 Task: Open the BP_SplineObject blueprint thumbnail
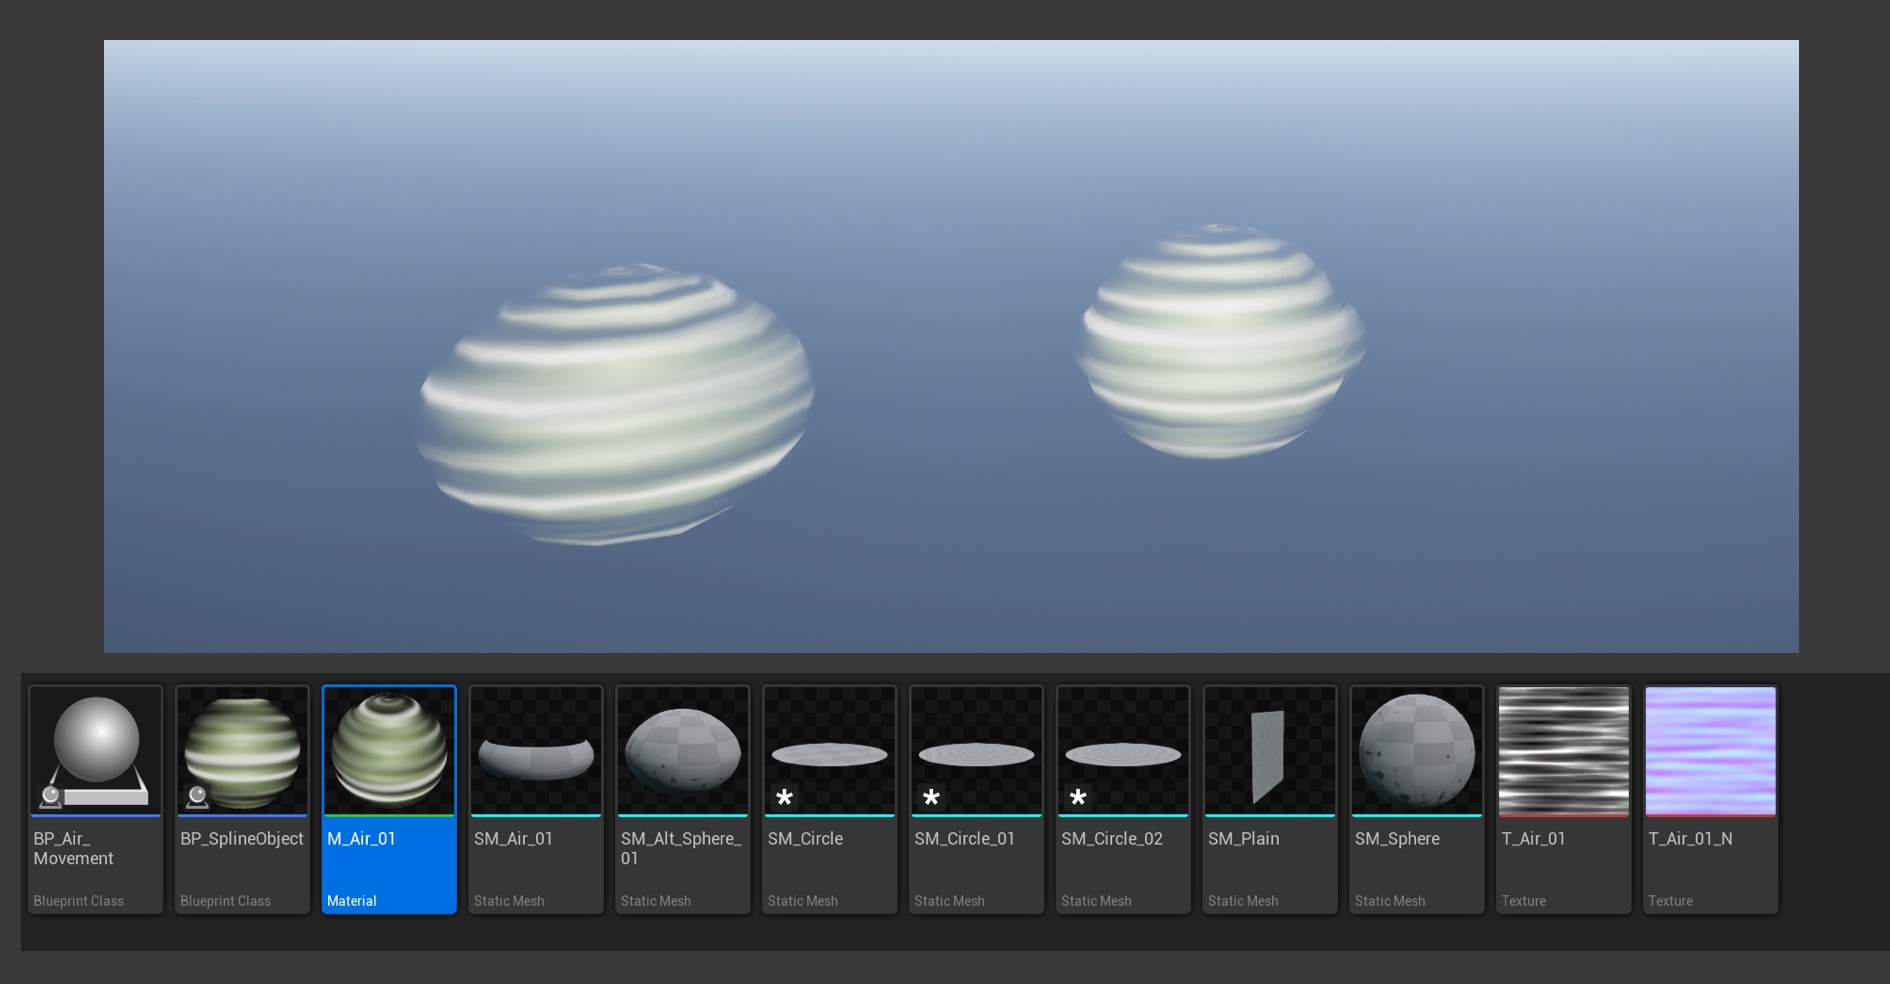point(242,750)
